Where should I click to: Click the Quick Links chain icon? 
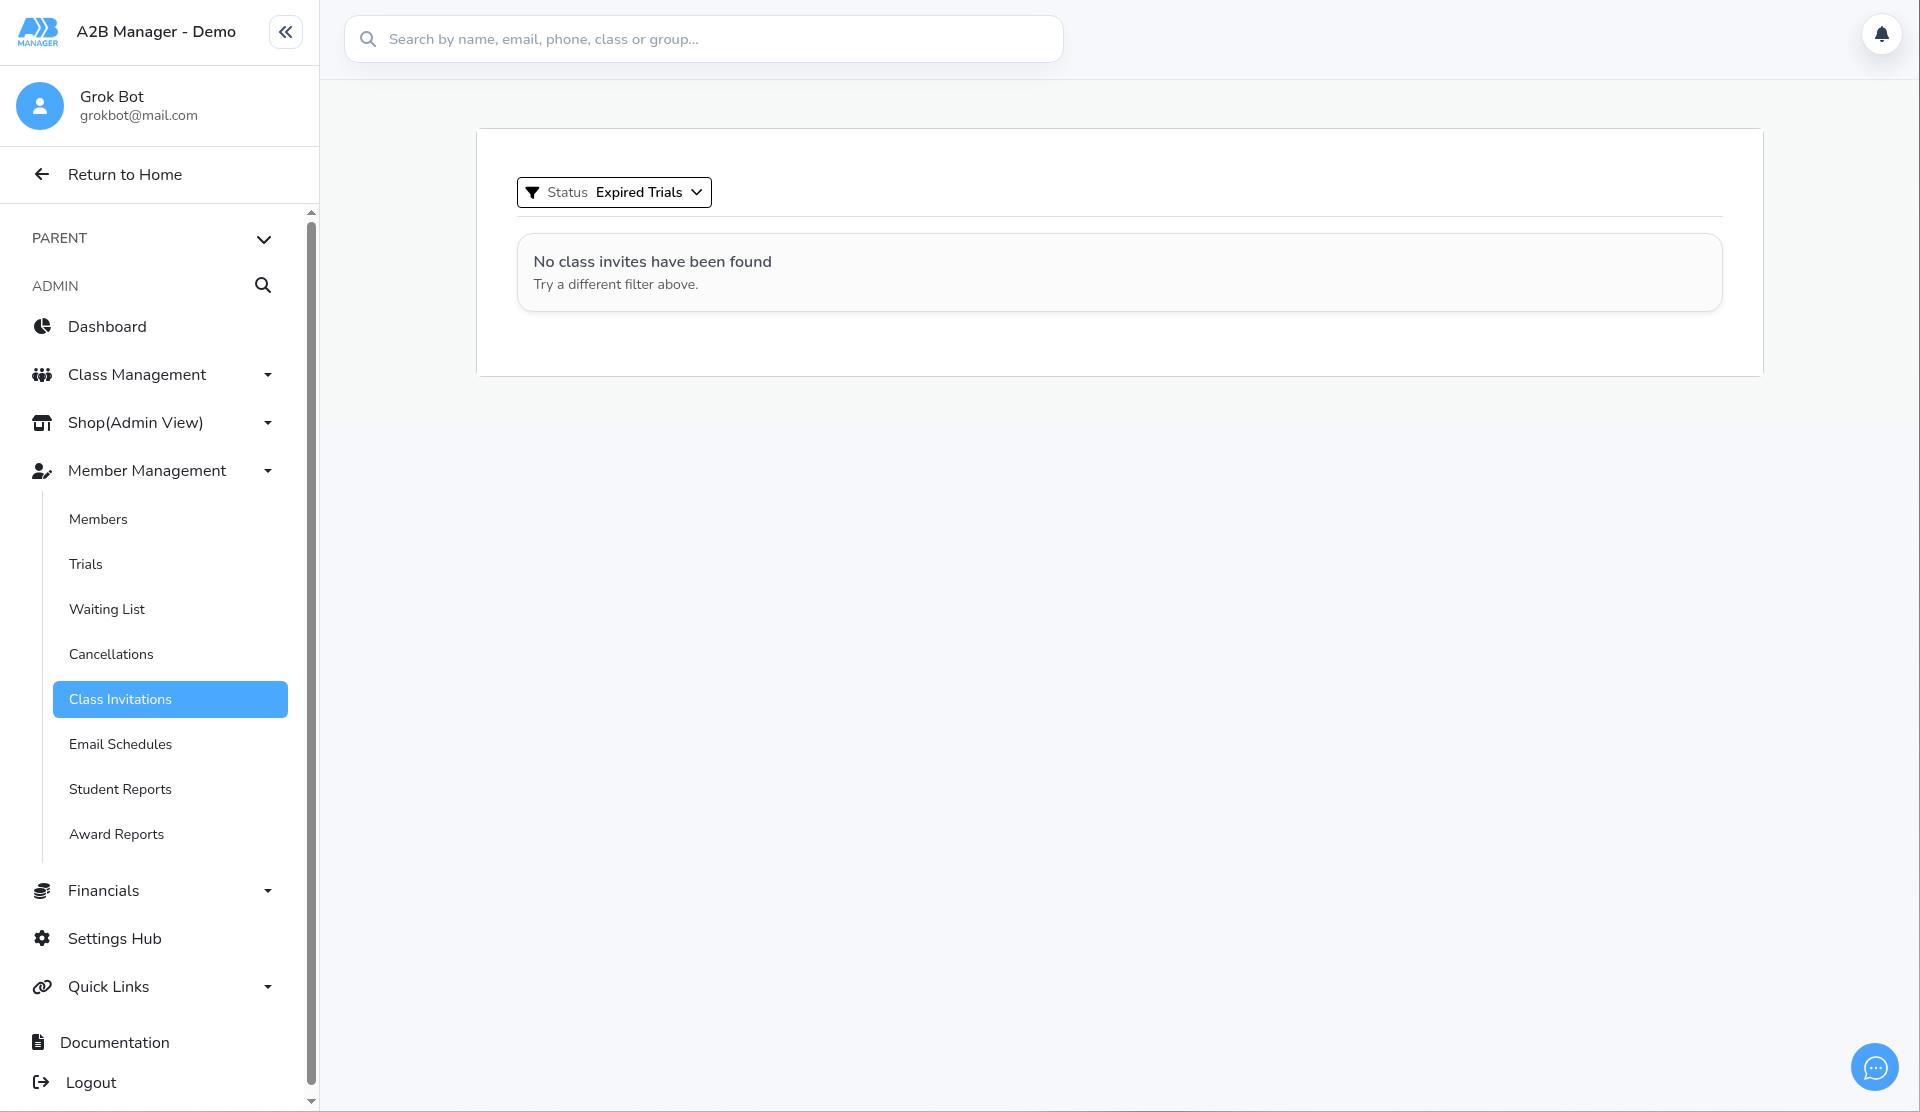[x=42, y=987]
